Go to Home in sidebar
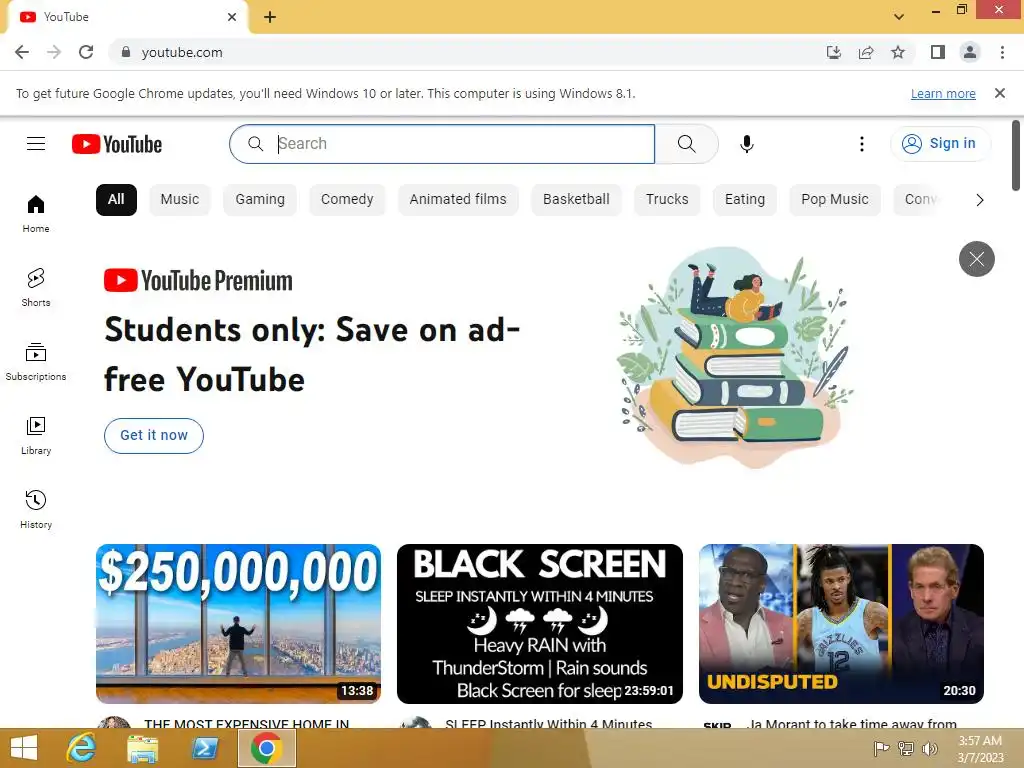Viewport: 1024px width, 768px height. [36, 214]
